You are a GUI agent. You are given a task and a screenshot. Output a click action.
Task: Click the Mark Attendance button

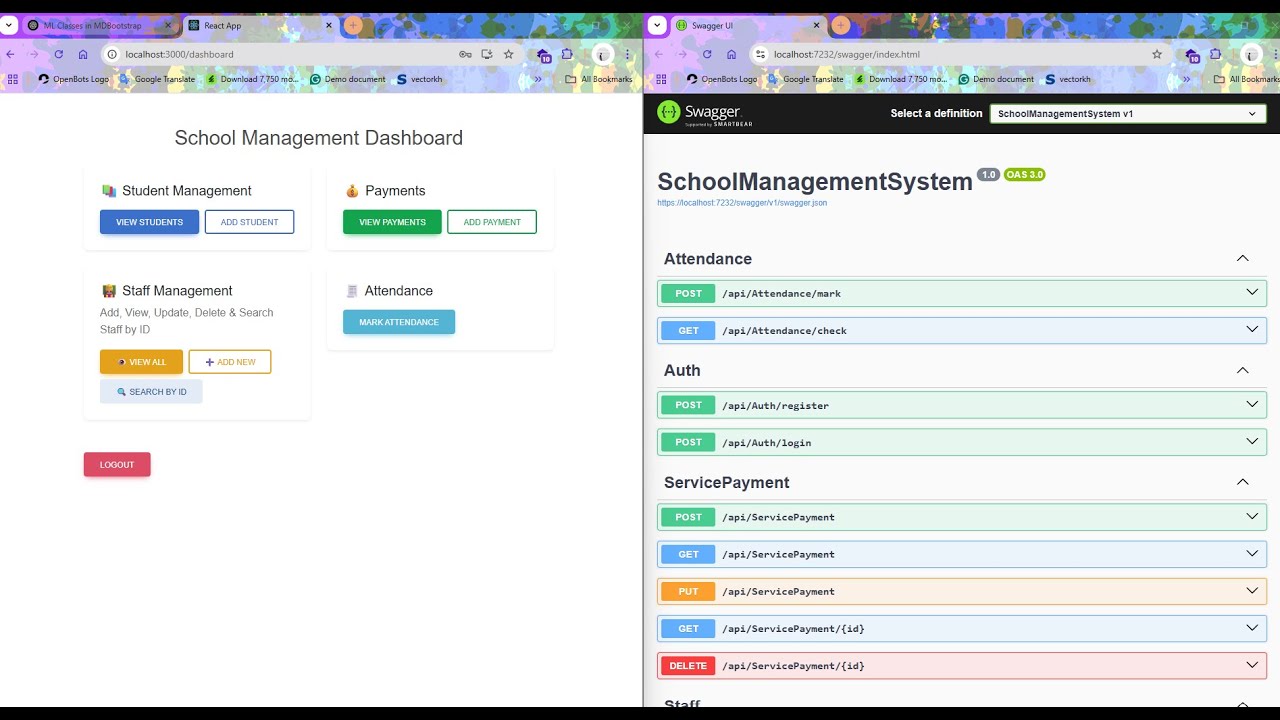(399, 322)
